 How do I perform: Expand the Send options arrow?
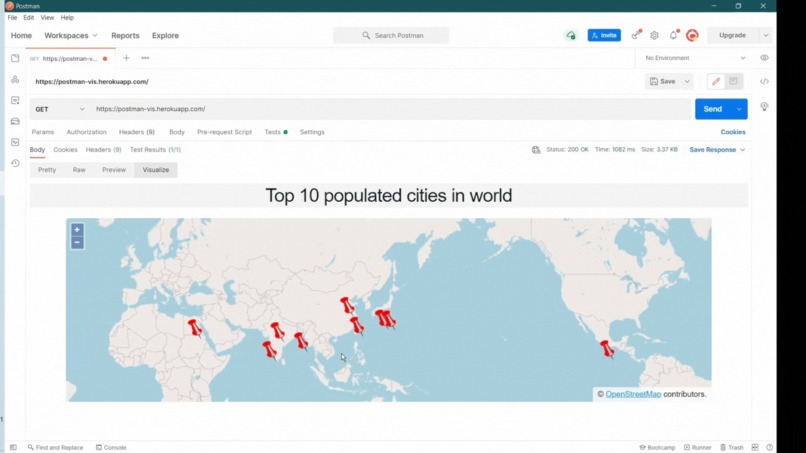pyautogui.click(x=739, y=109)
